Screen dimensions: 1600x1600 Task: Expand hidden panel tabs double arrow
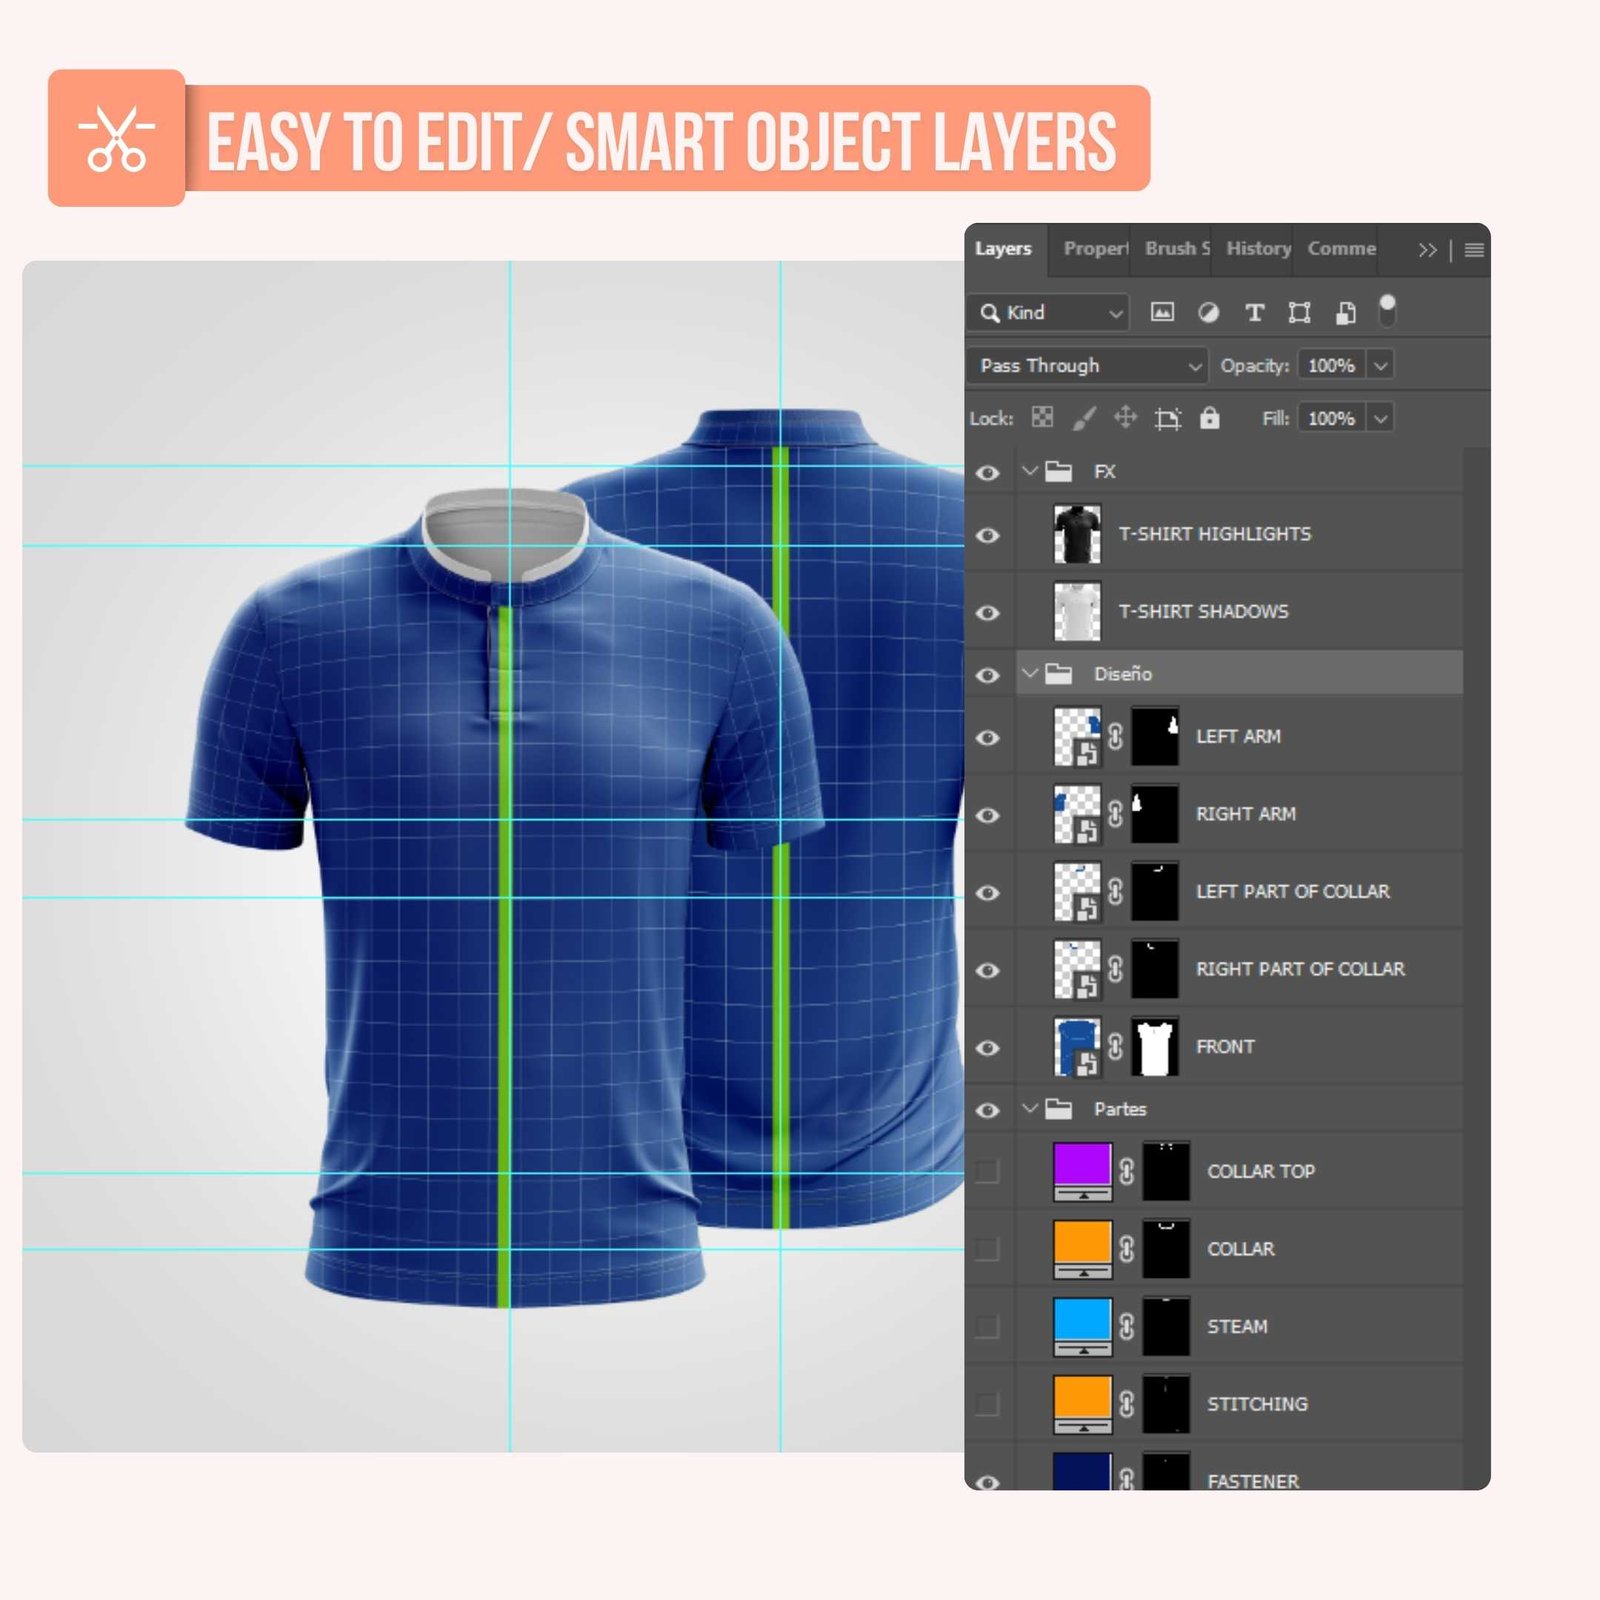click(1427, 250)
